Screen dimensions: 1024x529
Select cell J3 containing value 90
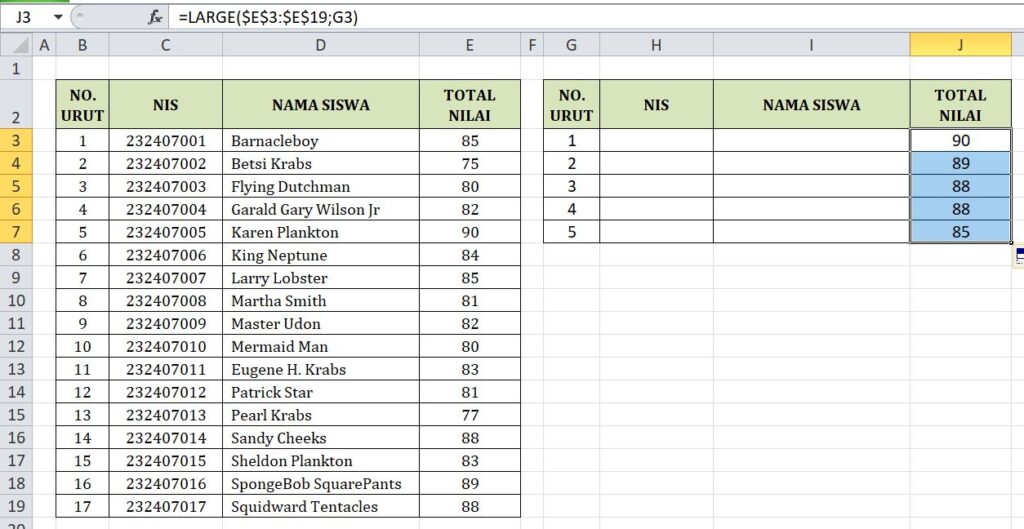coord(960,141)
